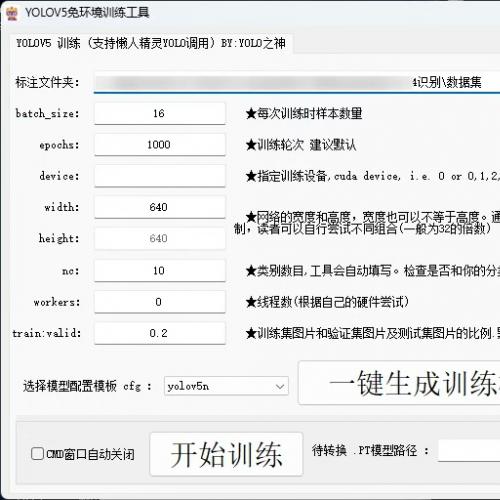Click the ★训练轮次 建议默认 hint text

coord(301,145)
